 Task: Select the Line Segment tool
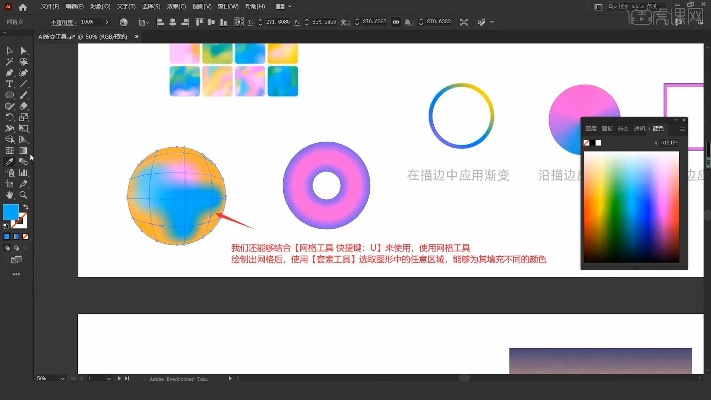point(24,84)
